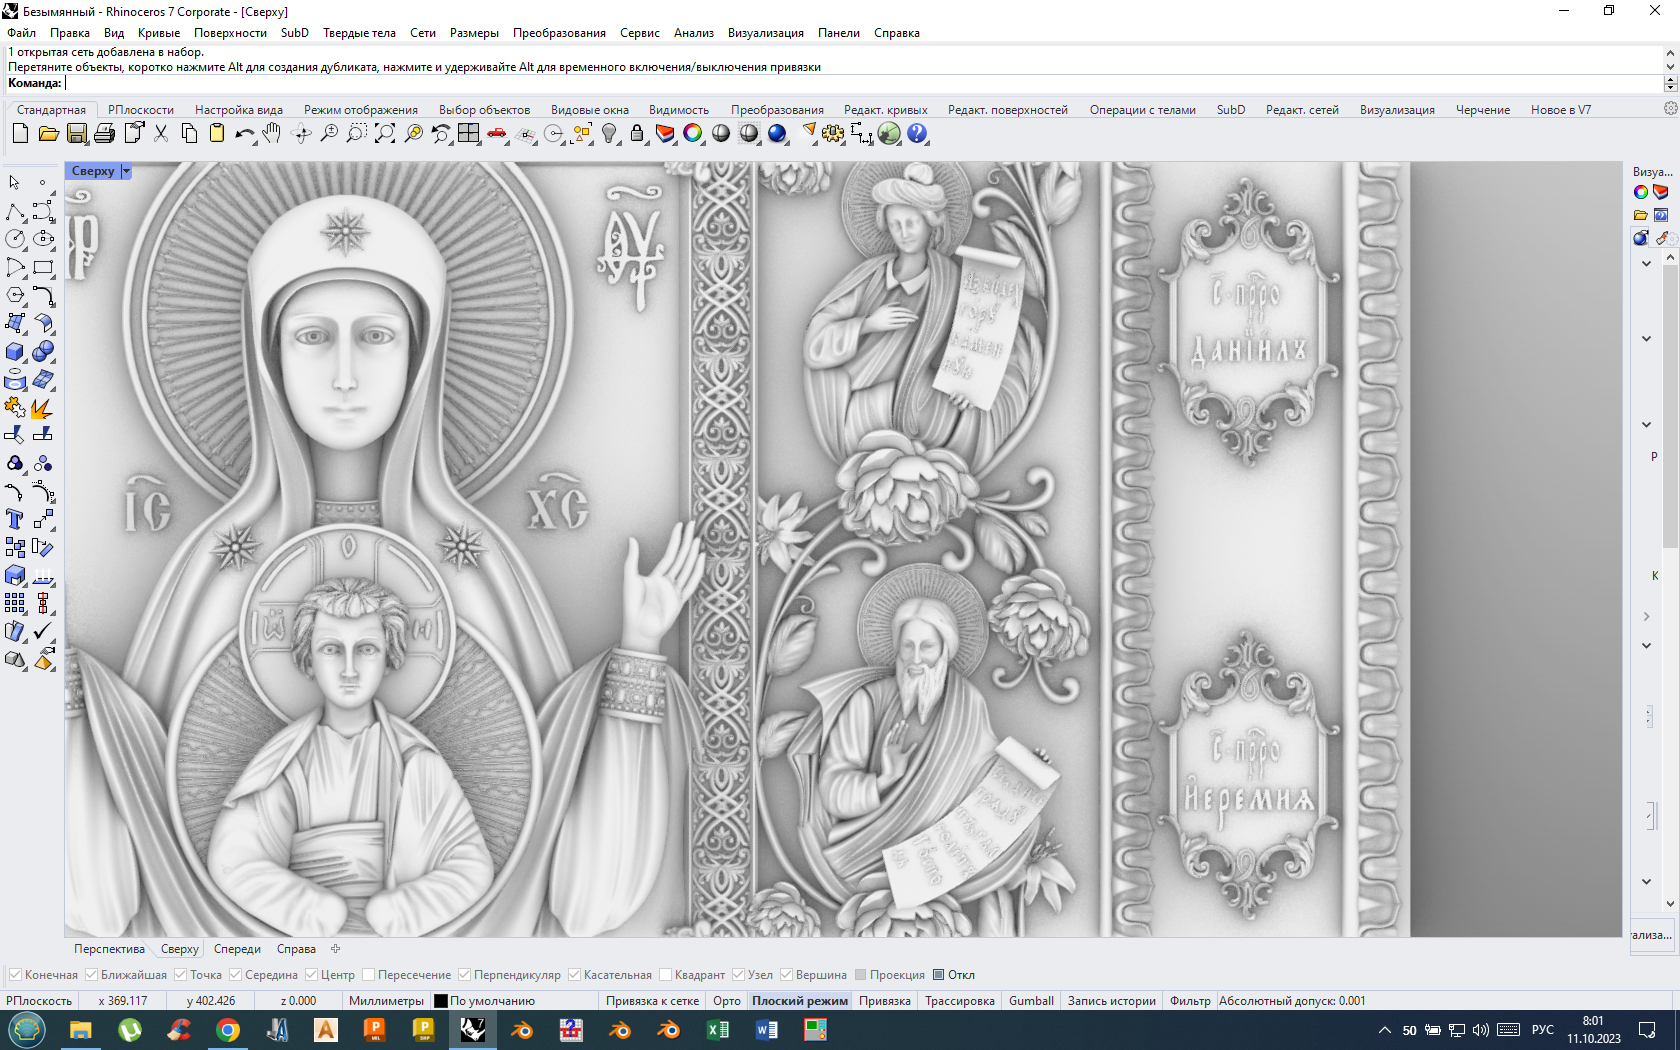Click the black default layer color swatch
The height and width of the screenshot is (1050, 1680).
tap(441, 1001)
